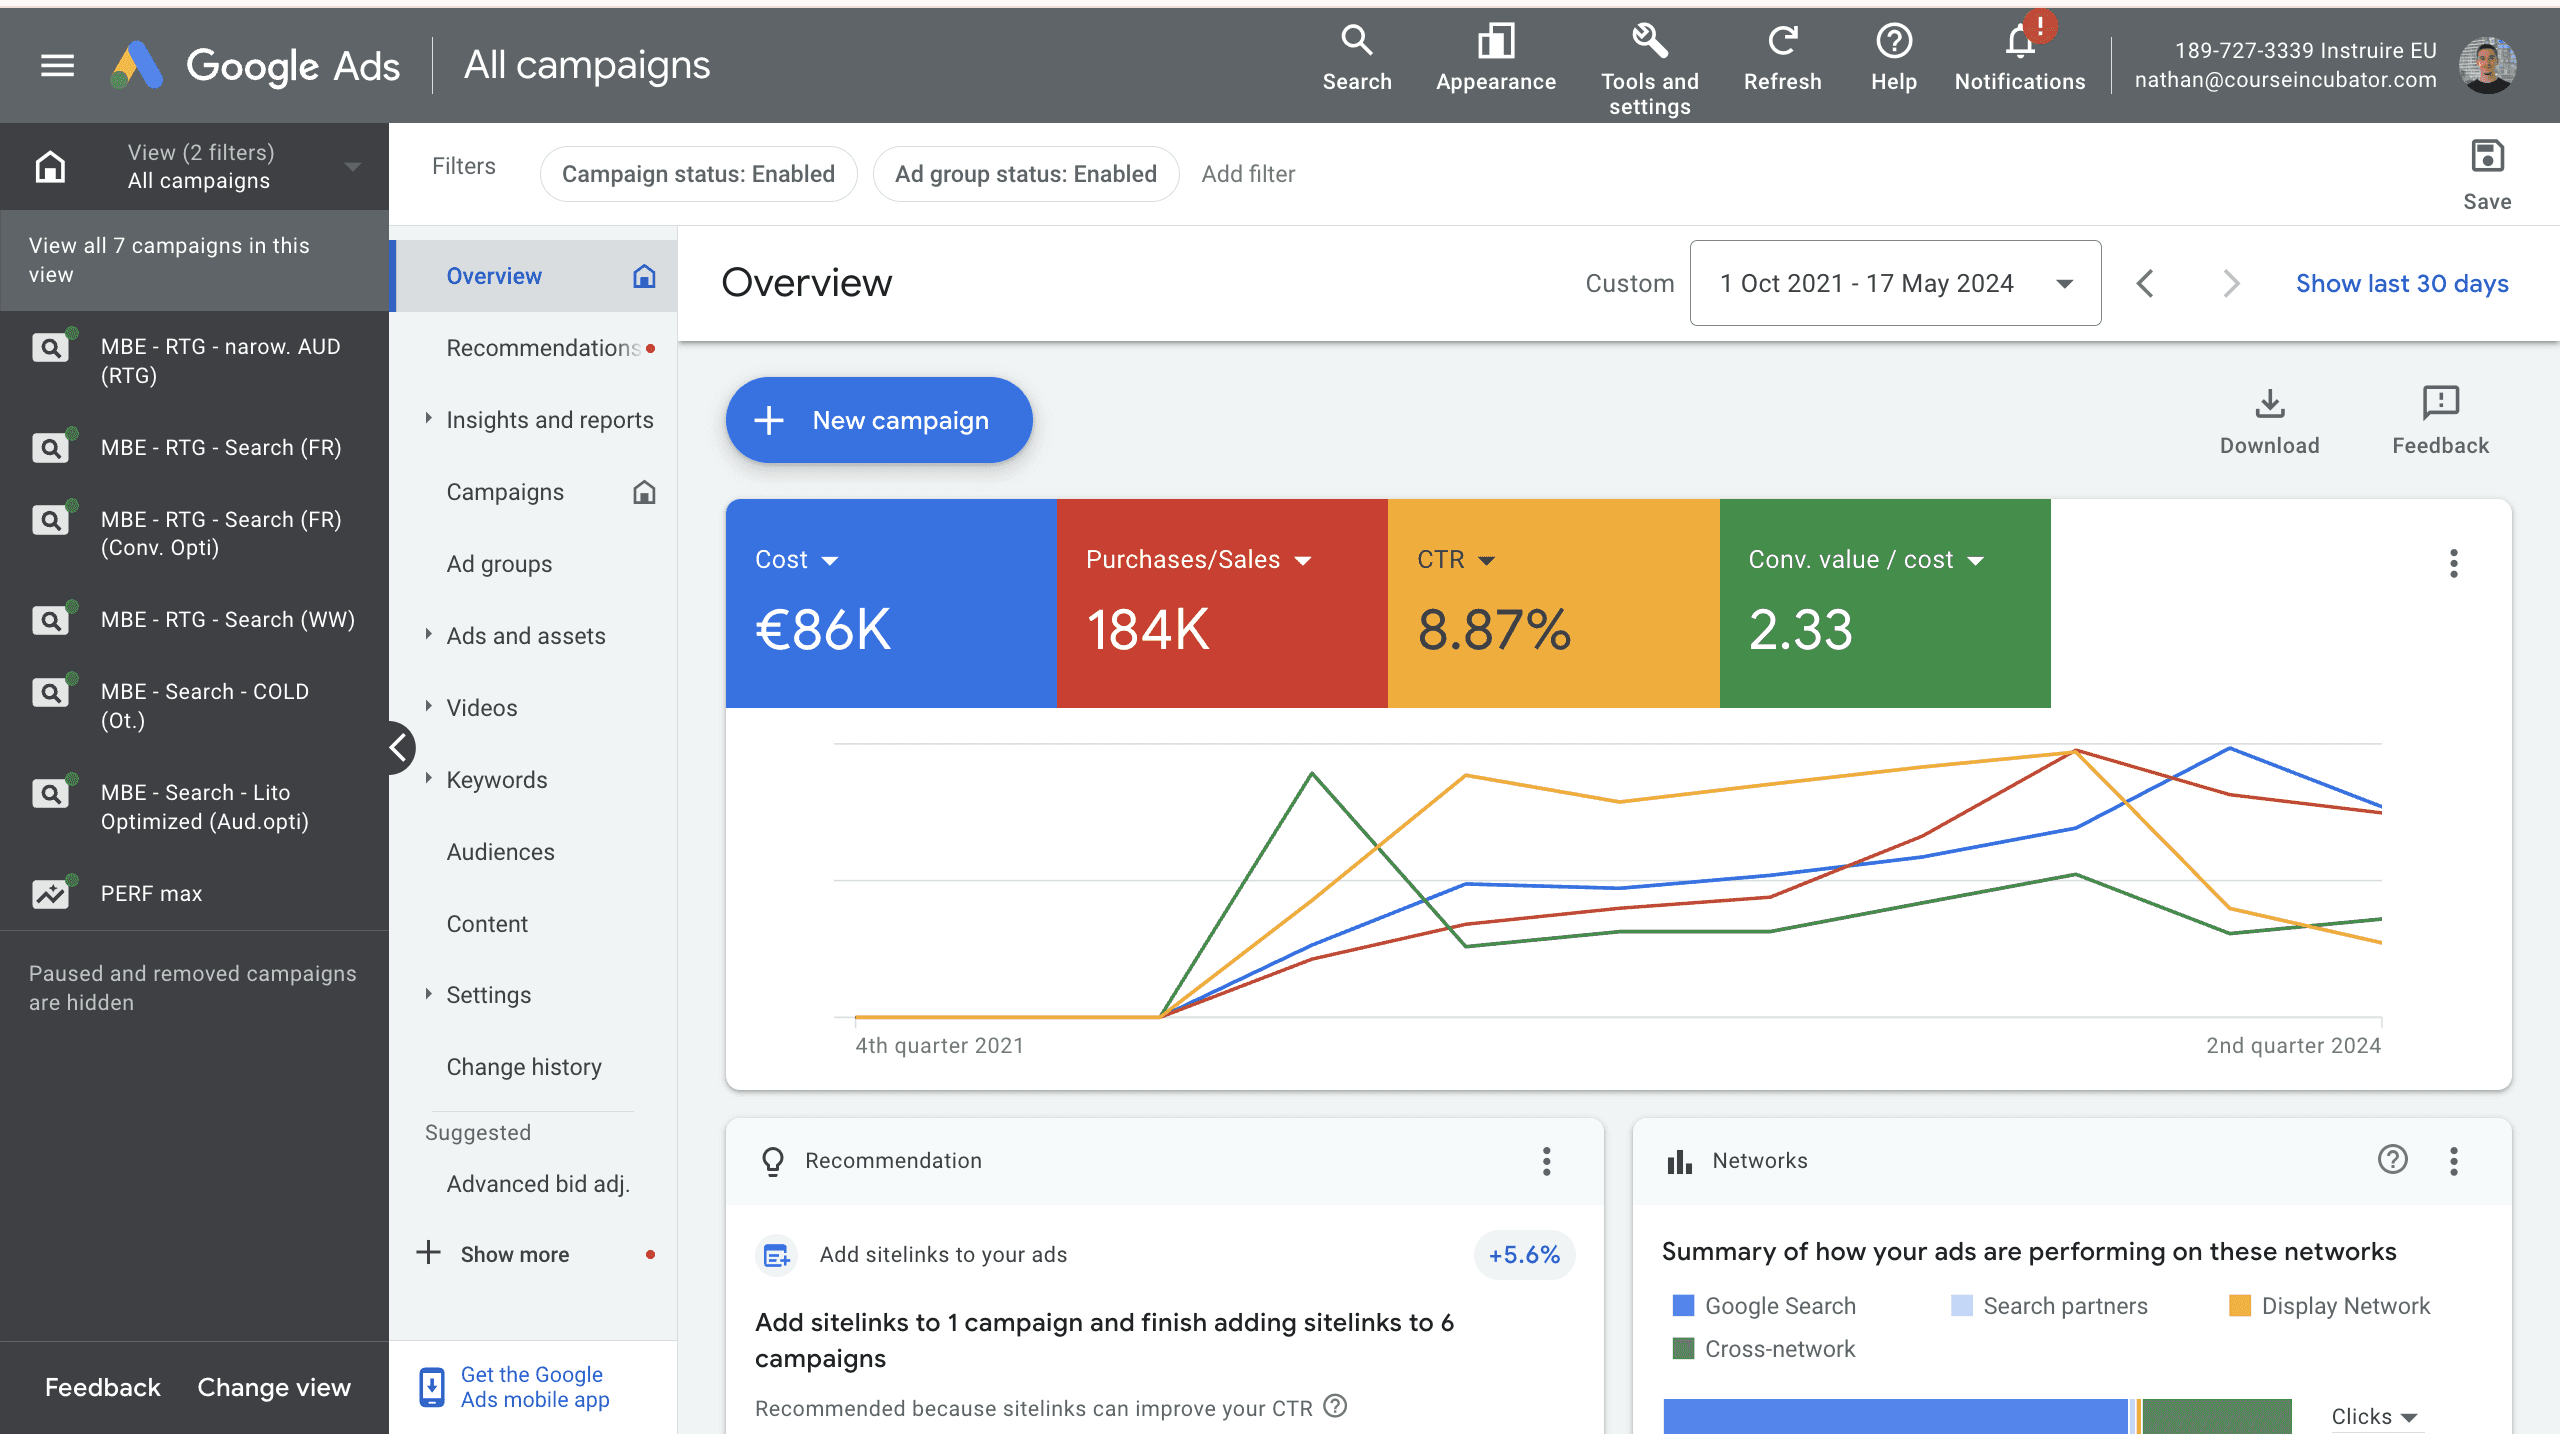Open the Appearance settings icon
Viewport: 2560px width, 1434px height.
(x=1495, y=42)
